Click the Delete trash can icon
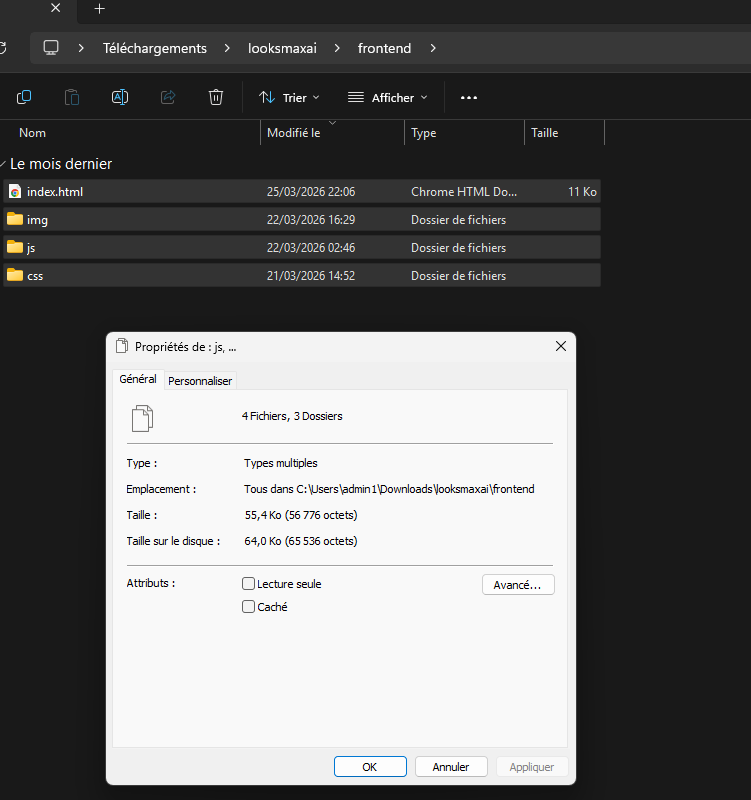Screen dimensions: 751x800 tap(216, 97)
